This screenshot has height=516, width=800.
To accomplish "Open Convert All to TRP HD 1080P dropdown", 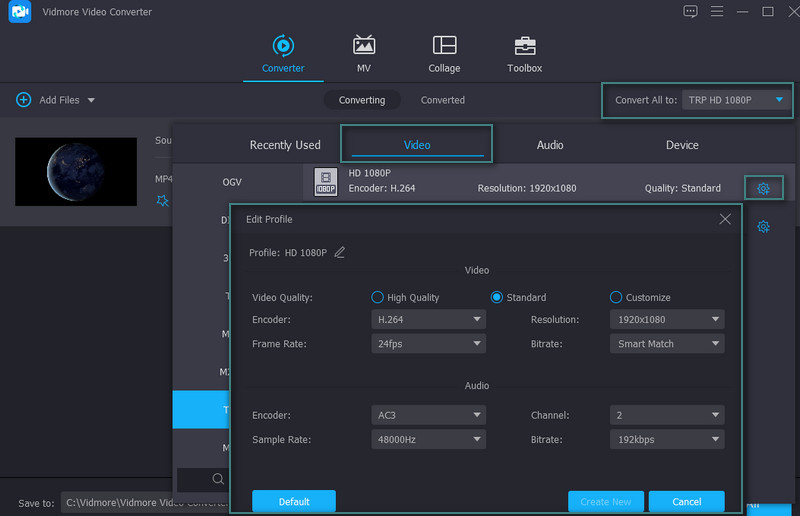I will 737,100.
